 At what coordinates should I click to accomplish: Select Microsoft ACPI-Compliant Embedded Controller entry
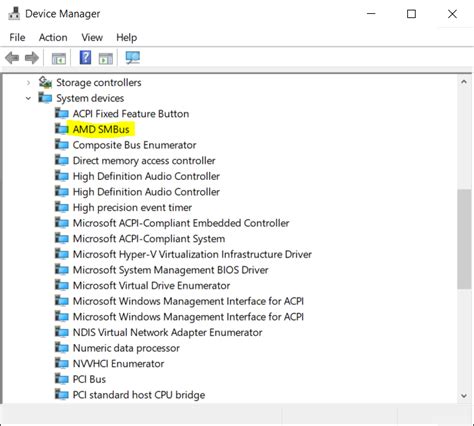coord(181,223)
